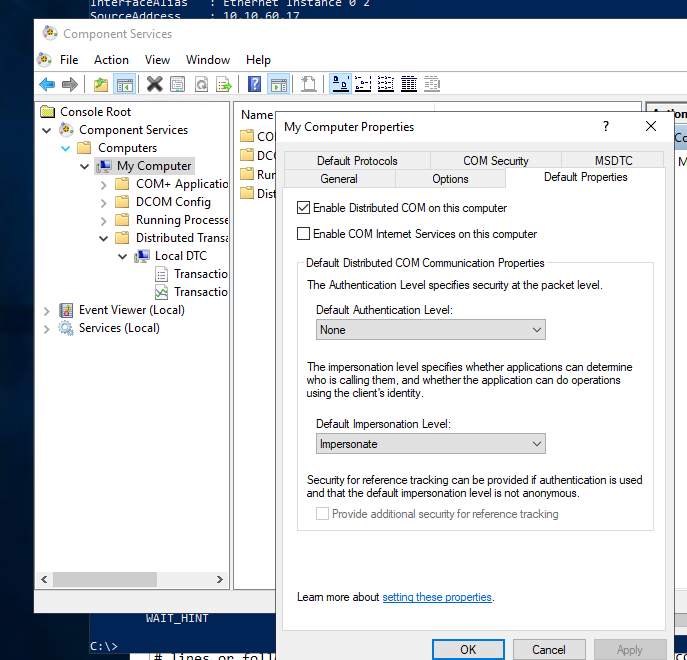The height and width of the screenshot is (660, 687).
Task: Select Services (Local) node
Action: (x=119, y=328)
